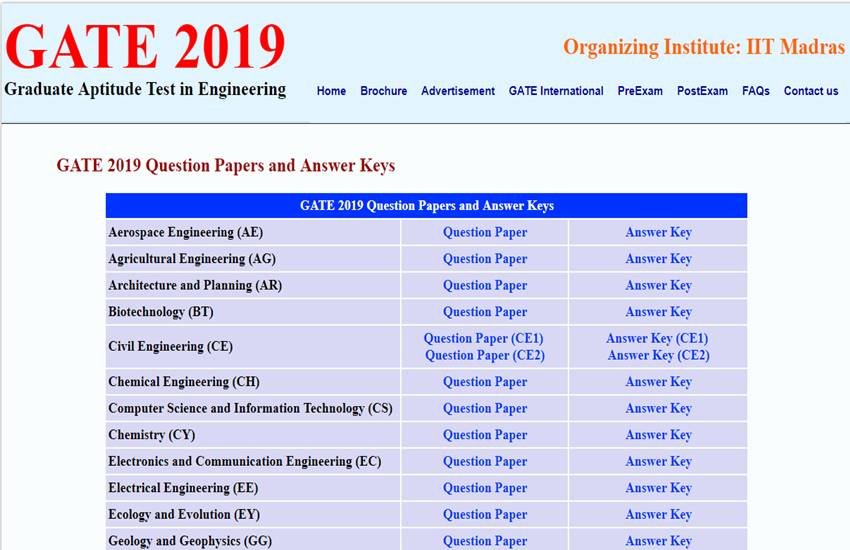View Chemical Engineering (CH) Answer Key
Screen dimensions: 850x550
(658, 382)
